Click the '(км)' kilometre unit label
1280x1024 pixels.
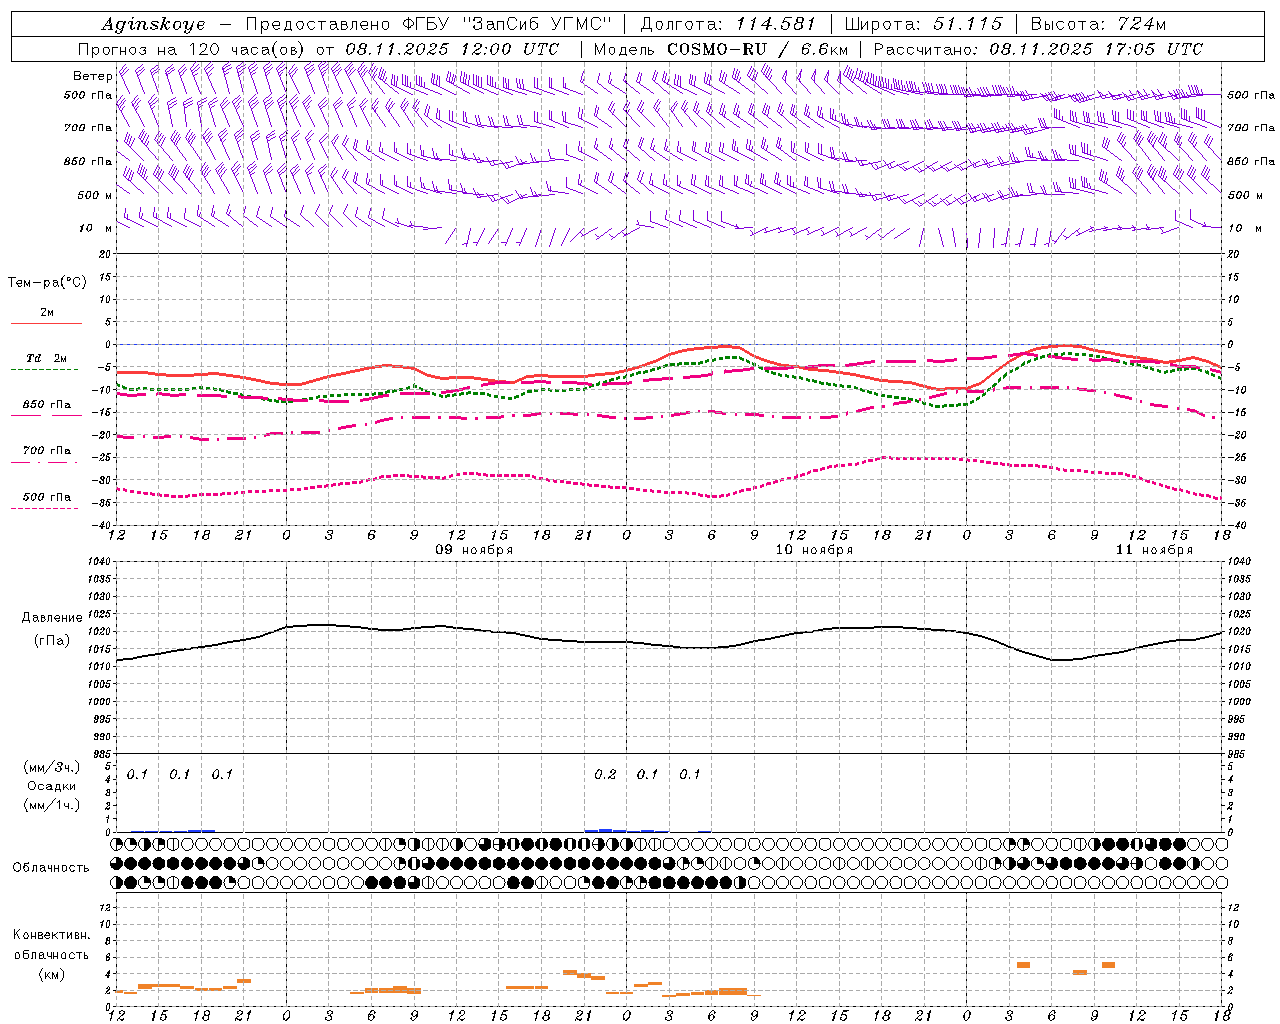point(51,974)
